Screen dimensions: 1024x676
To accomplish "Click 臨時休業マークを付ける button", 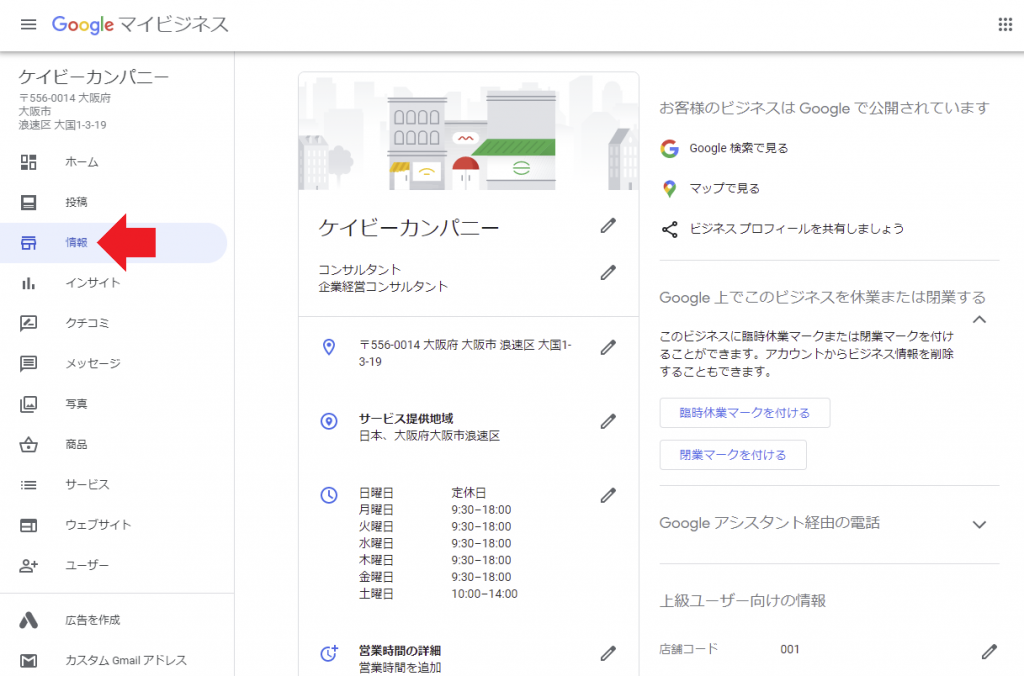I will point(744,413).
